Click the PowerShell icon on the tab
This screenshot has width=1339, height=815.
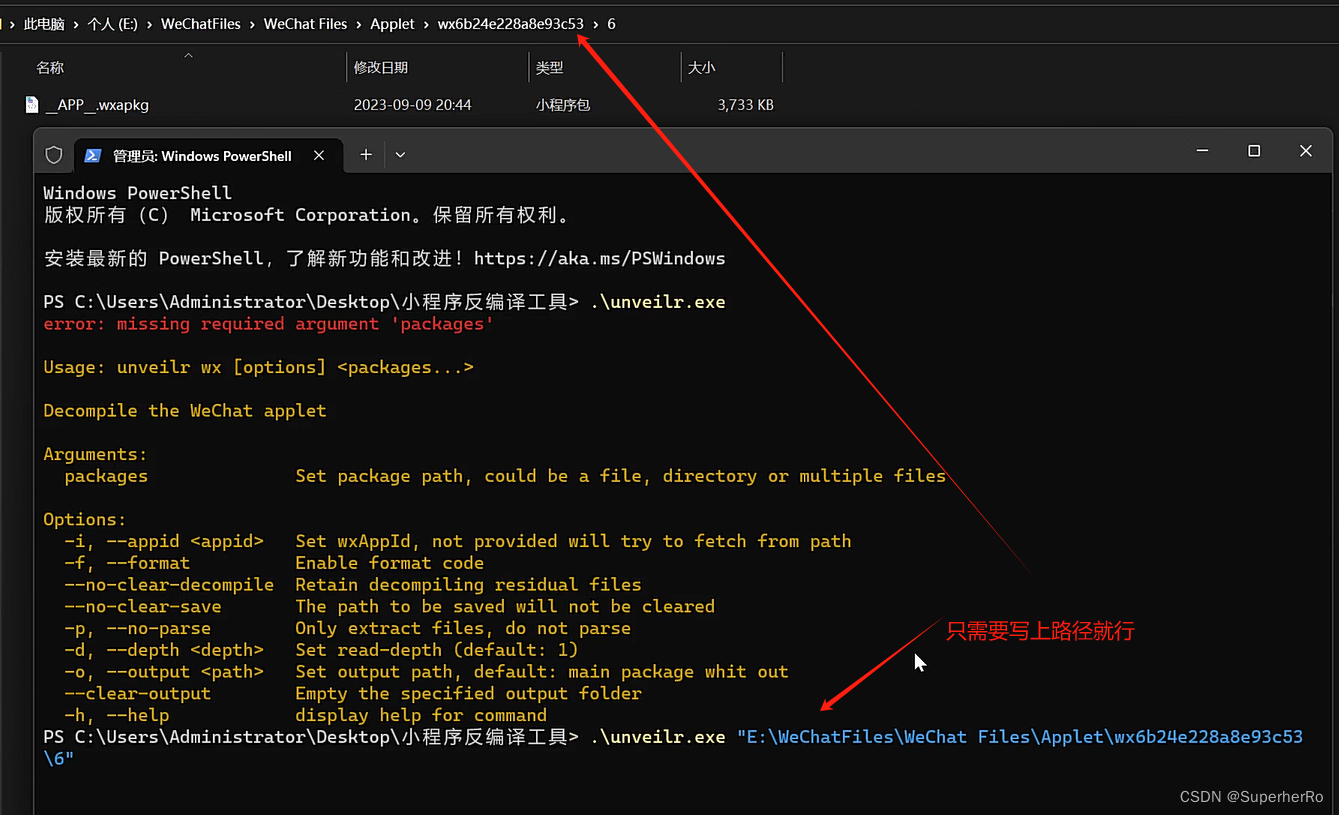(92, 155)
